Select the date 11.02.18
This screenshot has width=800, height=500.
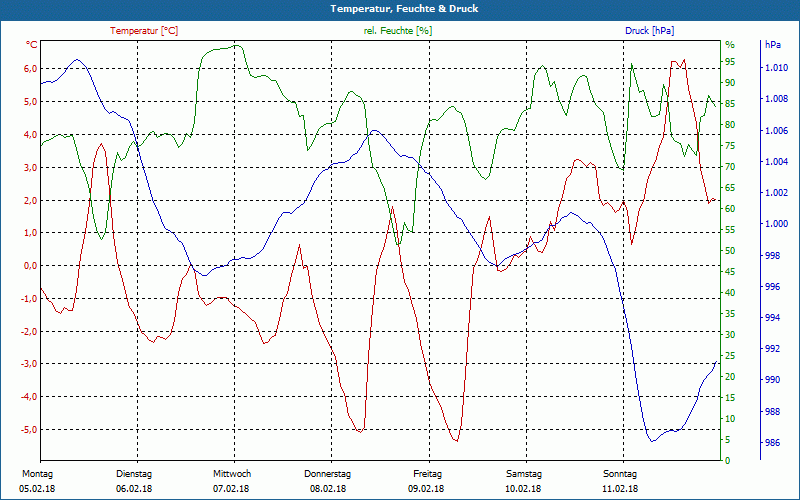[x=620, y=489]
